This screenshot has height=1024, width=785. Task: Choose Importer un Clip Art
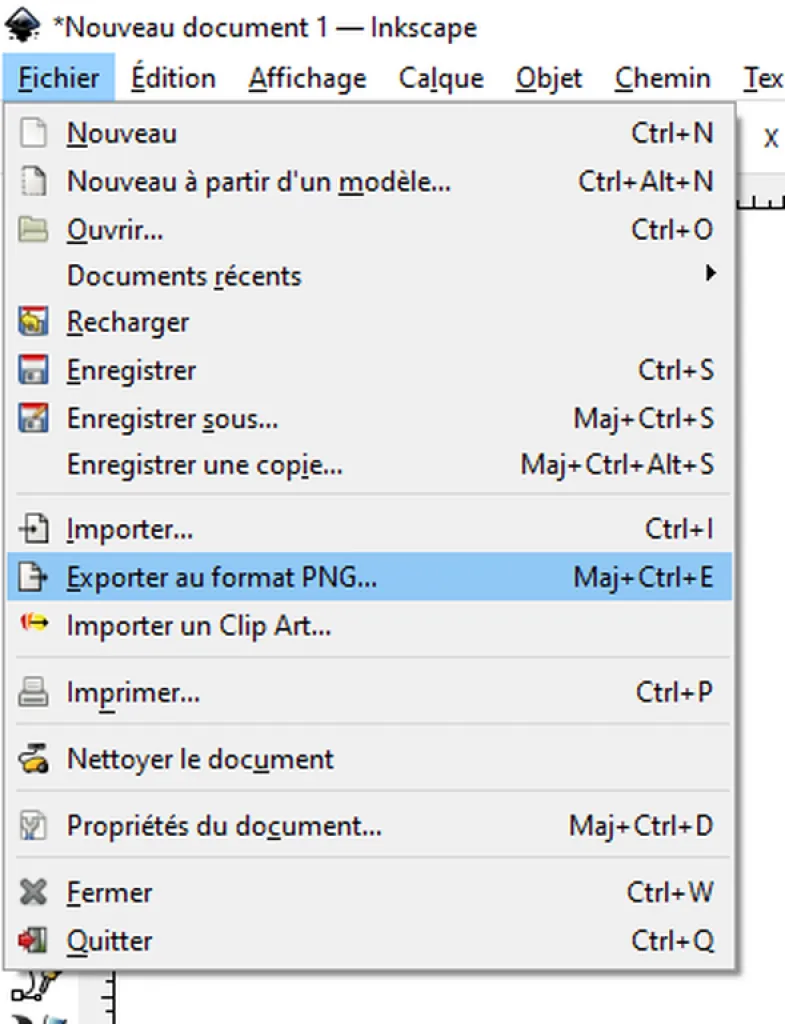tap(370, 626)
